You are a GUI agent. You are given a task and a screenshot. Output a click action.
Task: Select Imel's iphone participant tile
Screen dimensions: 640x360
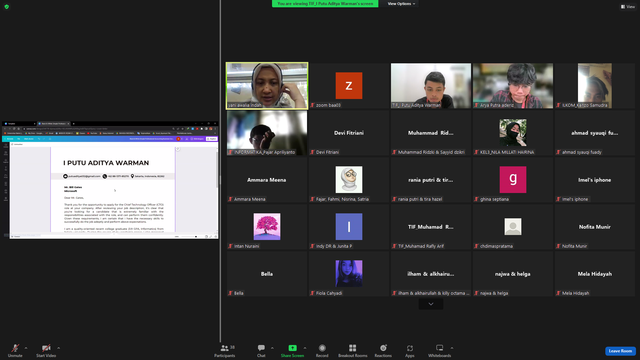tap(595, 180)
